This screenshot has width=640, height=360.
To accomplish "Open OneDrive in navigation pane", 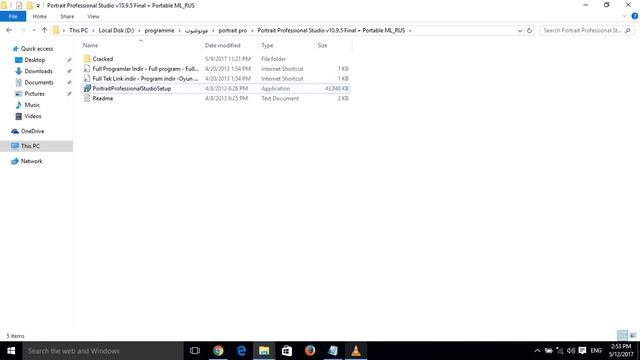I will tap(32, 131).
